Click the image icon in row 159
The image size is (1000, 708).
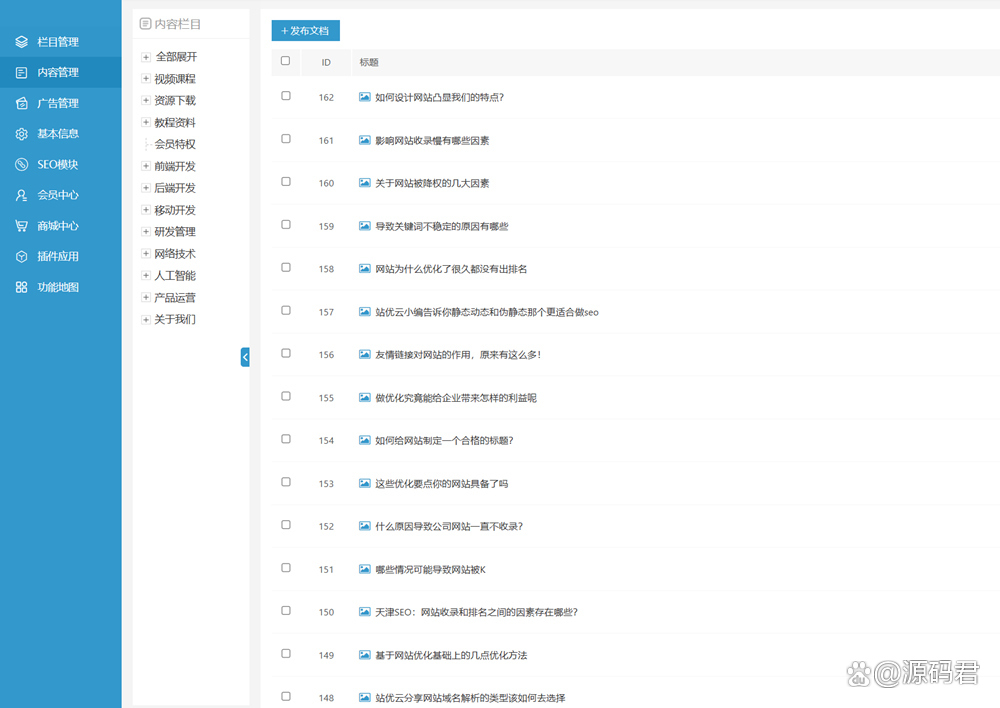365,226
